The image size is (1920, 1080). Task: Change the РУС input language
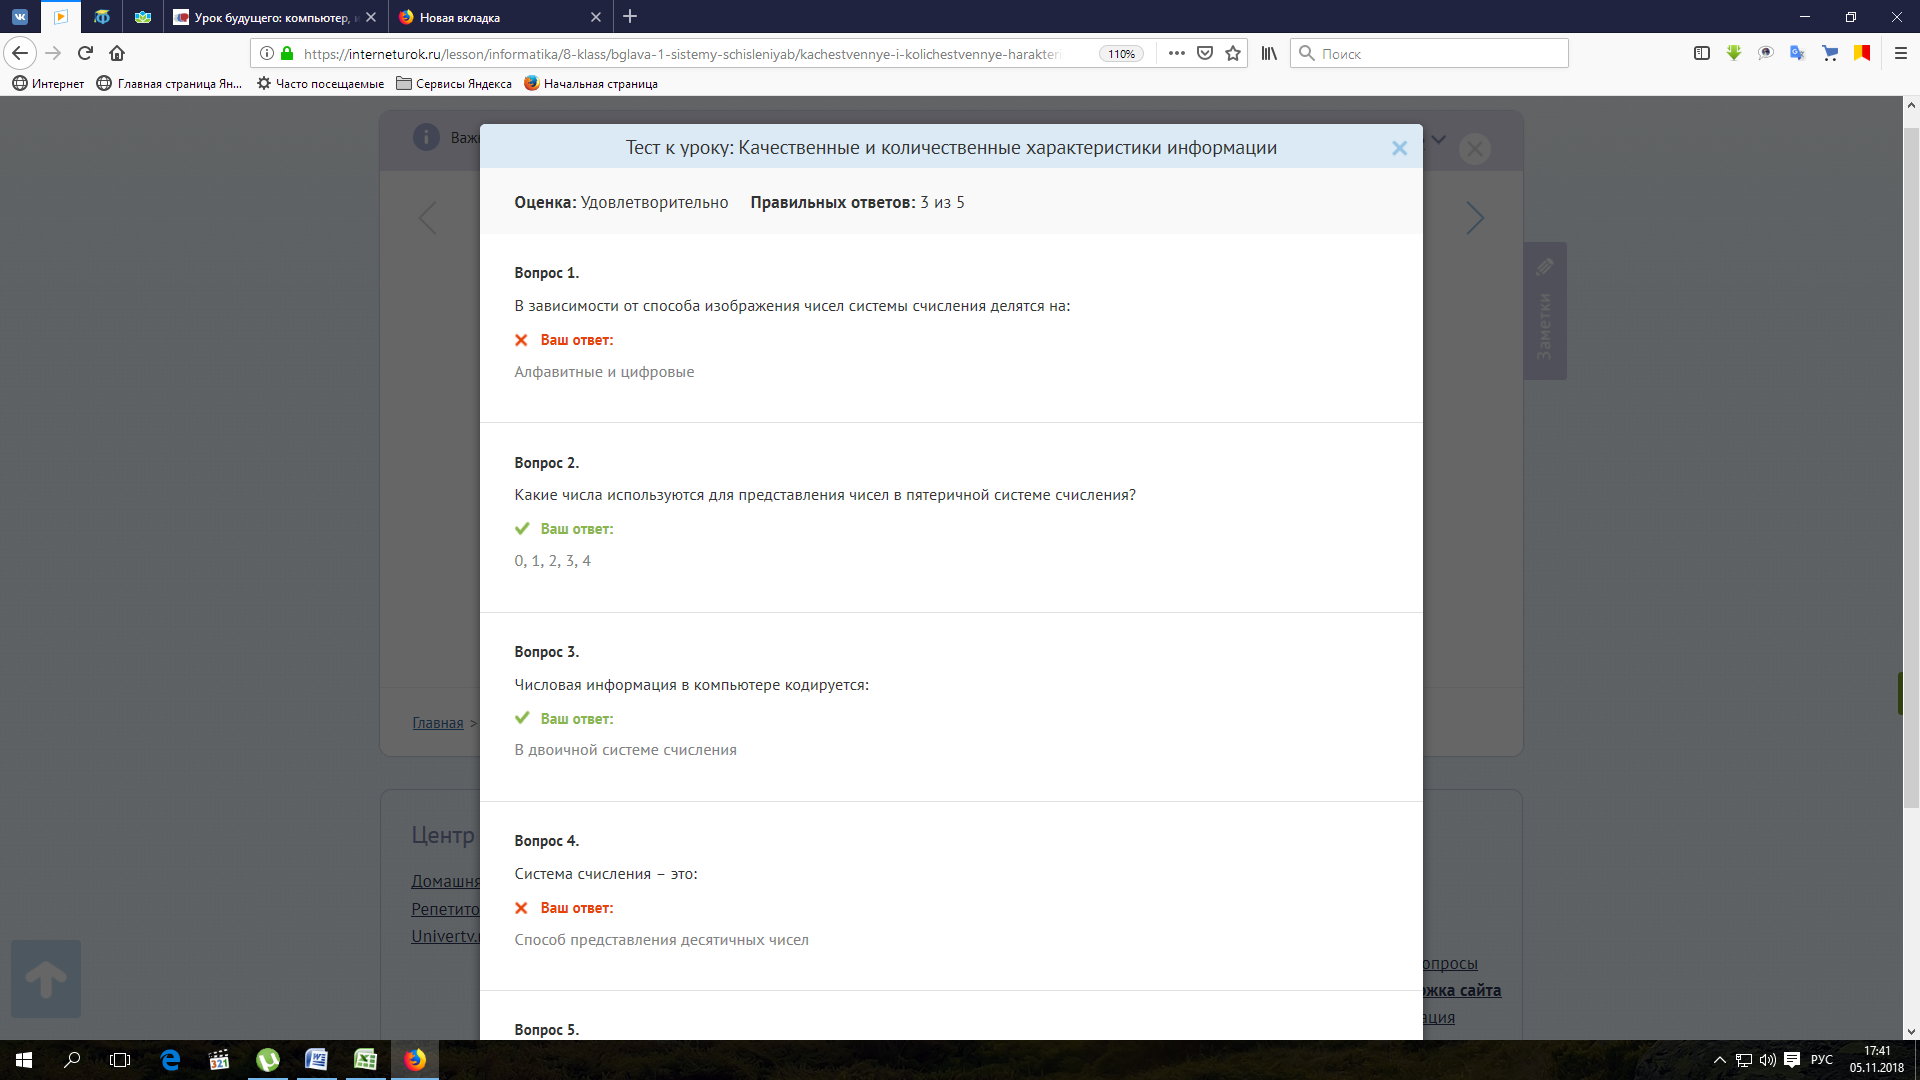tap(1822, 1060)
